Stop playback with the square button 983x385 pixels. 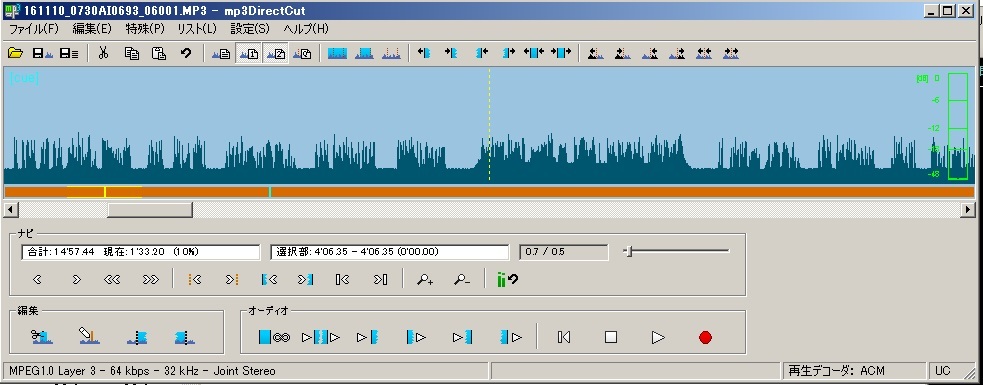(611, 337)
